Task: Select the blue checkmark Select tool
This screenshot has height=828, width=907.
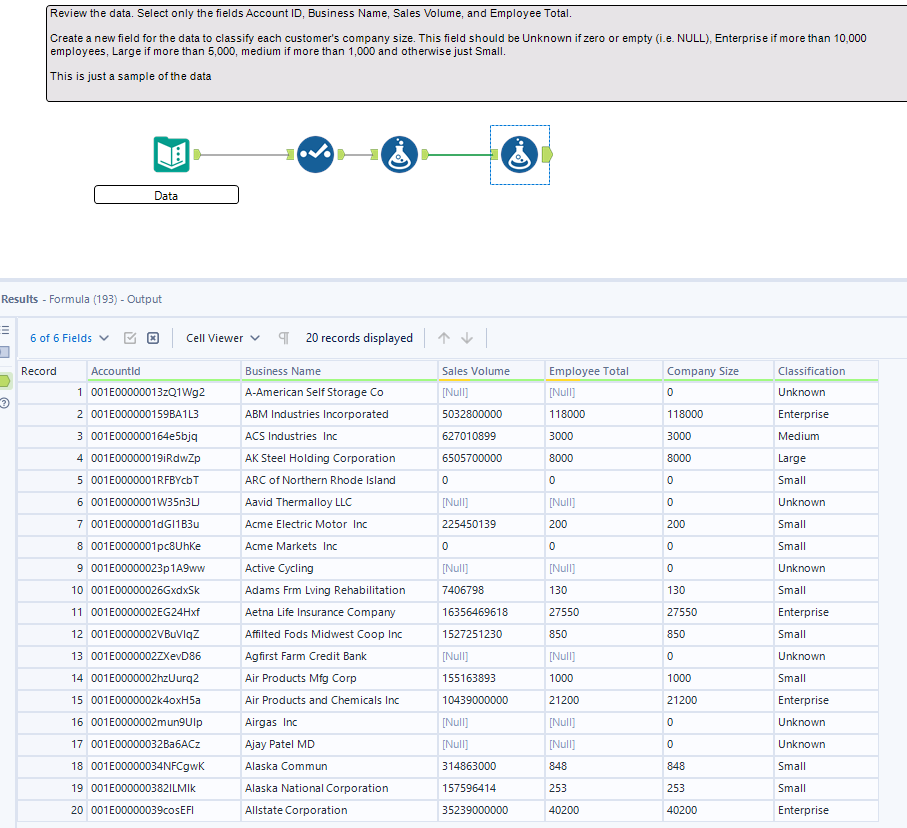Action: tap(315, 155)
